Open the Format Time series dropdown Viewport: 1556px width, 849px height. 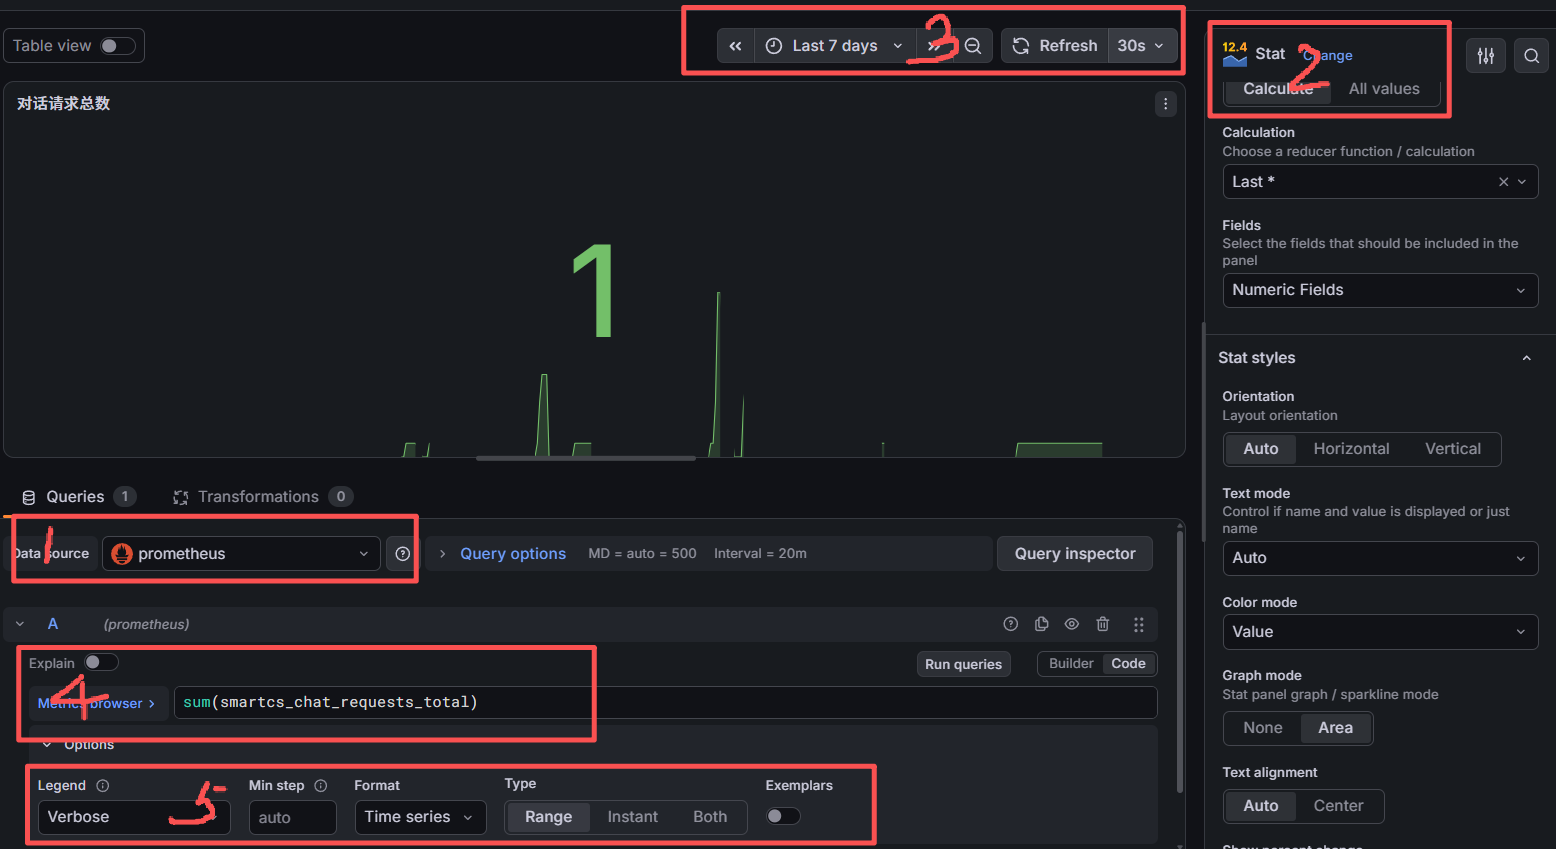[x=420, y=817]
